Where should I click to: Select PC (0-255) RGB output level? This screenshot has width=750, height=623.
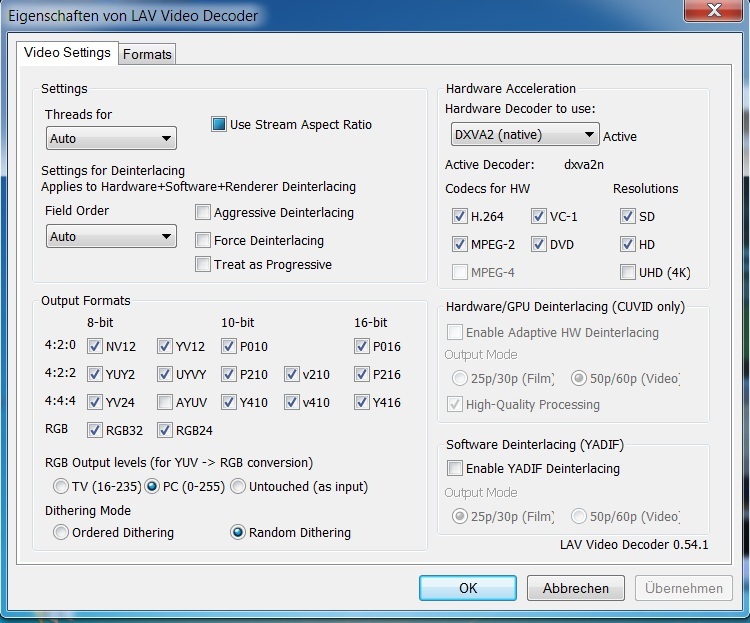point(152,486)
